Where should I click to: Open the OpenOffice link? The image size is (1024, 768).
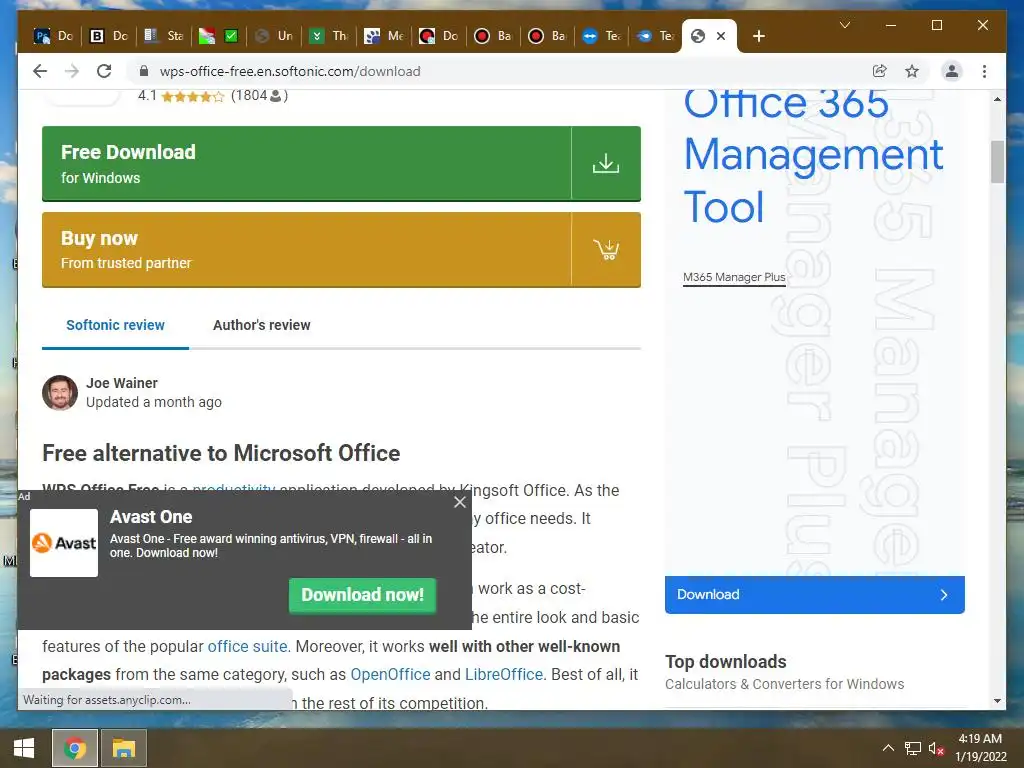coord(391,675)
